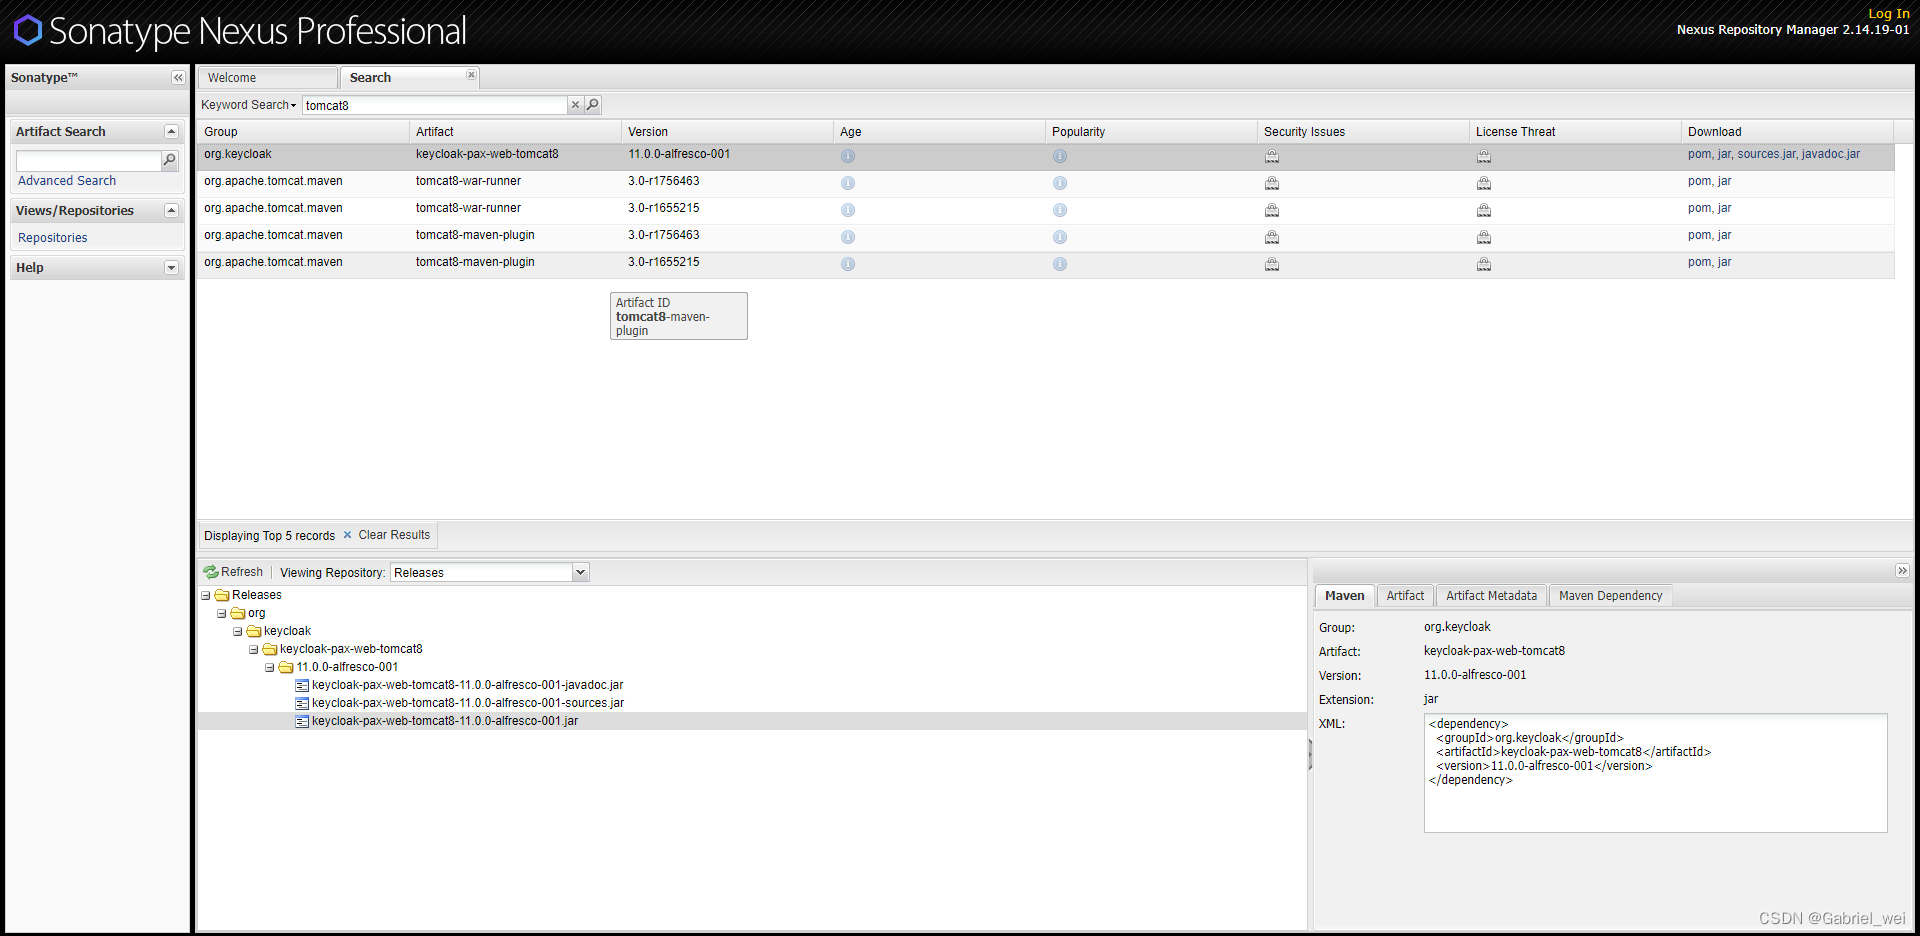Open Advanced Search link

point(67,181)
